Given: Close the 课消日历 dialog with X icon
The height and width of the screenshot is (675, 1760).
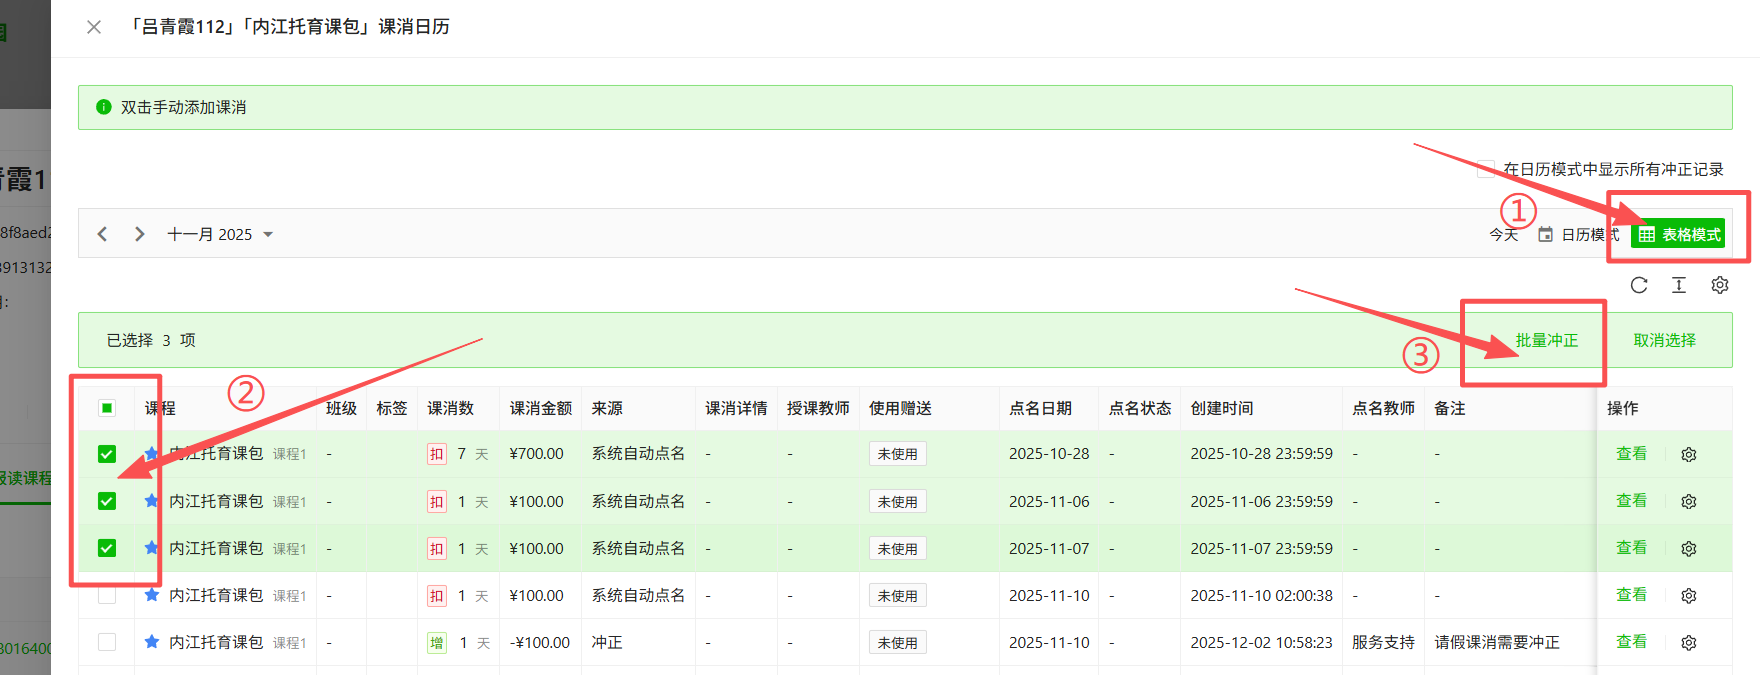Looking at the screenshot, I should pos(94,27).
